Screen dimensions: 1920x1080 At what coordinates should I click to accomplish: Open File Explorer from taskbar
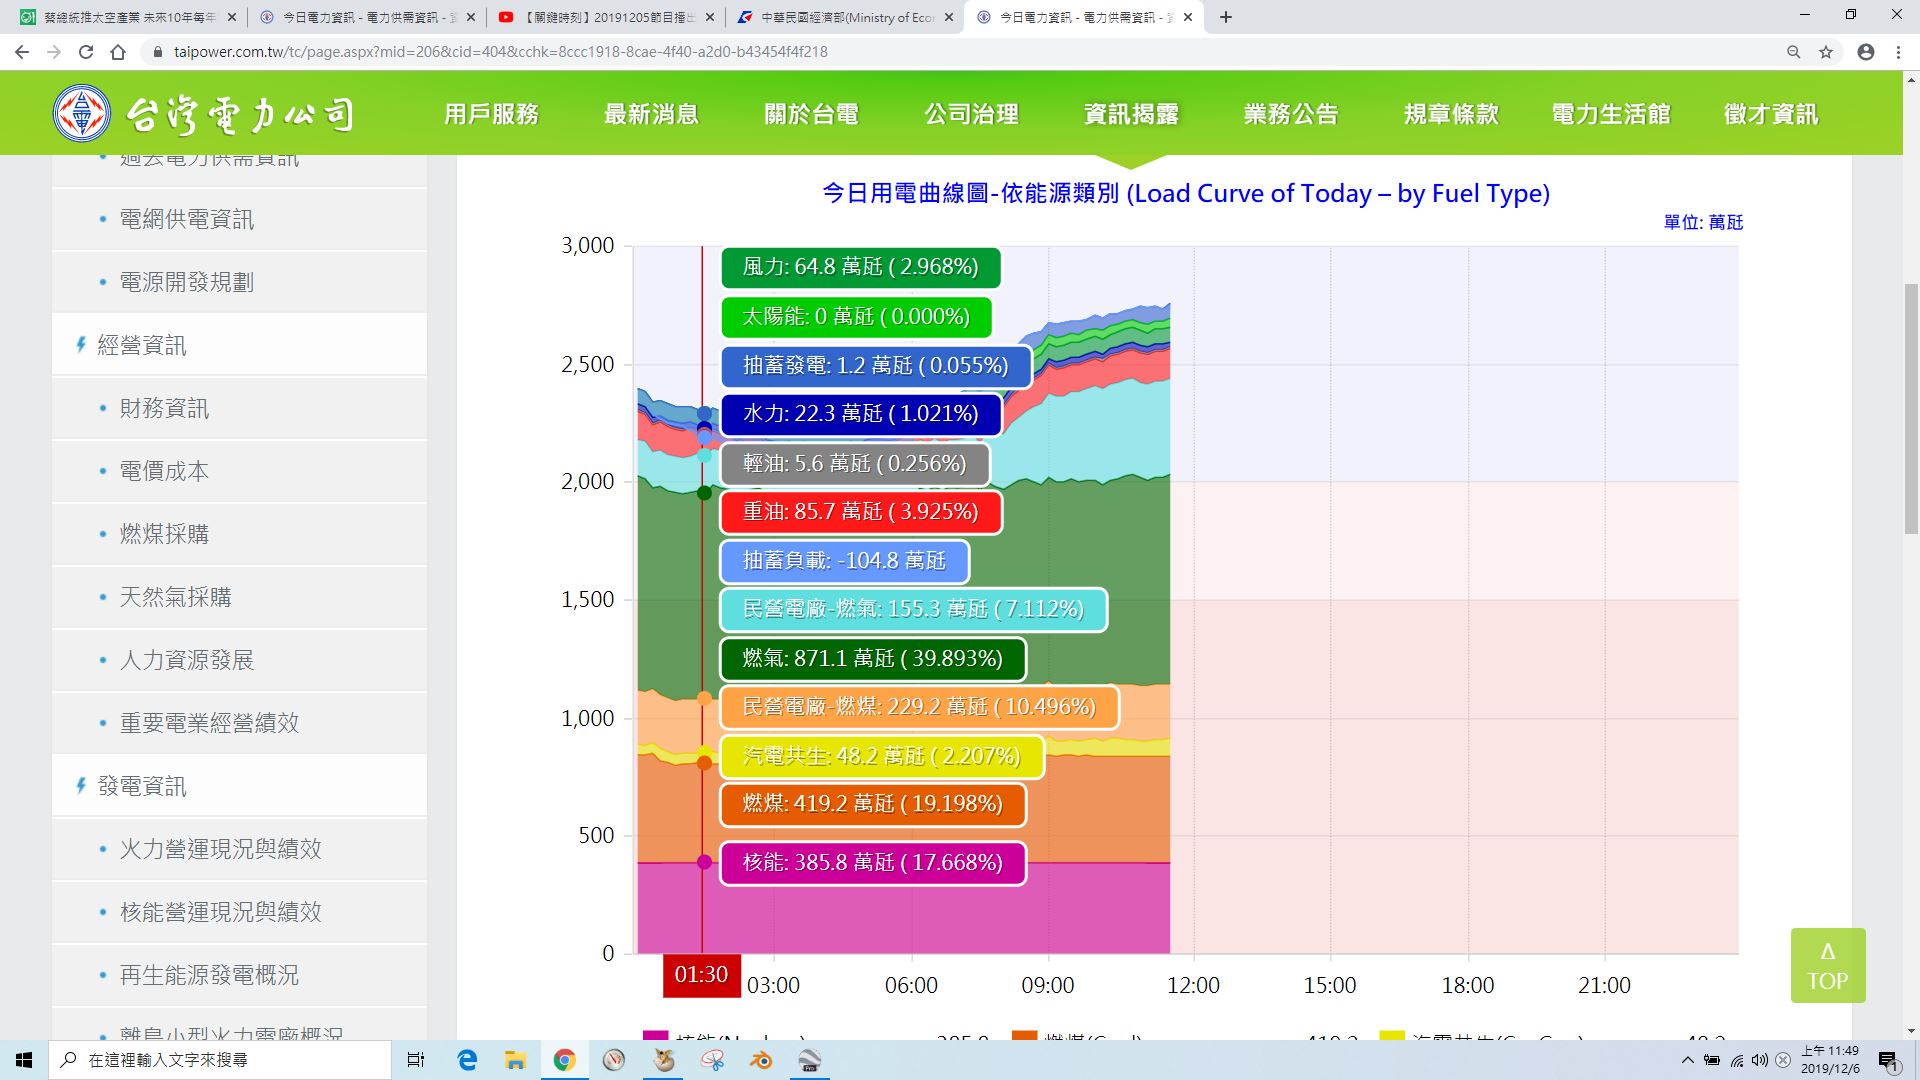[515, 1060]
